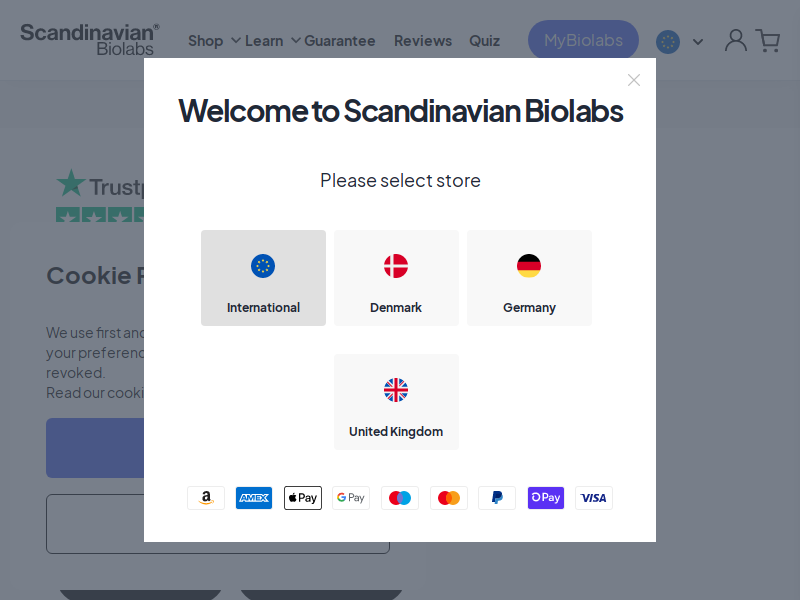This screenshot has height=600, width=800.
Task: Click the Shop Pay icon
Action: click(x=545, y=497)
